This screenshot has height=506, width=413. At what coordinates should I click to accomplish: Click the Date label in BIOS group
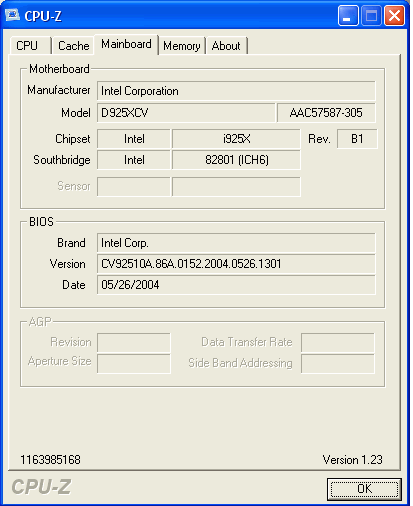tap(74, 285)
